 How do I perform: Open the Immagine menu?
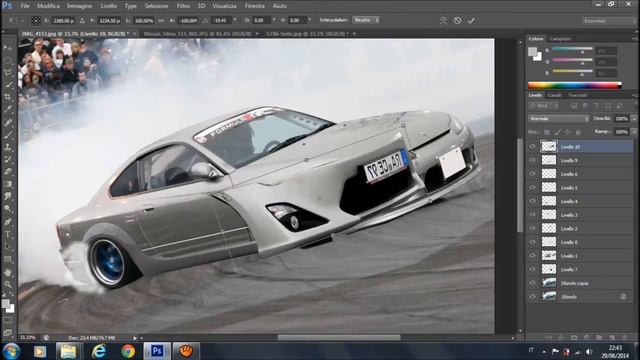click(80, 6)
